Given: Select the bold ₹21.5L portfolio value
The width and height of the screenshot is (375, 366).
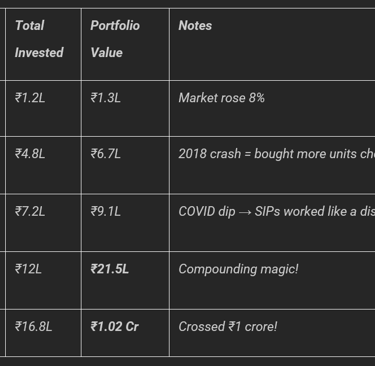Looking at the screenshot, I should tap(109, 269).
